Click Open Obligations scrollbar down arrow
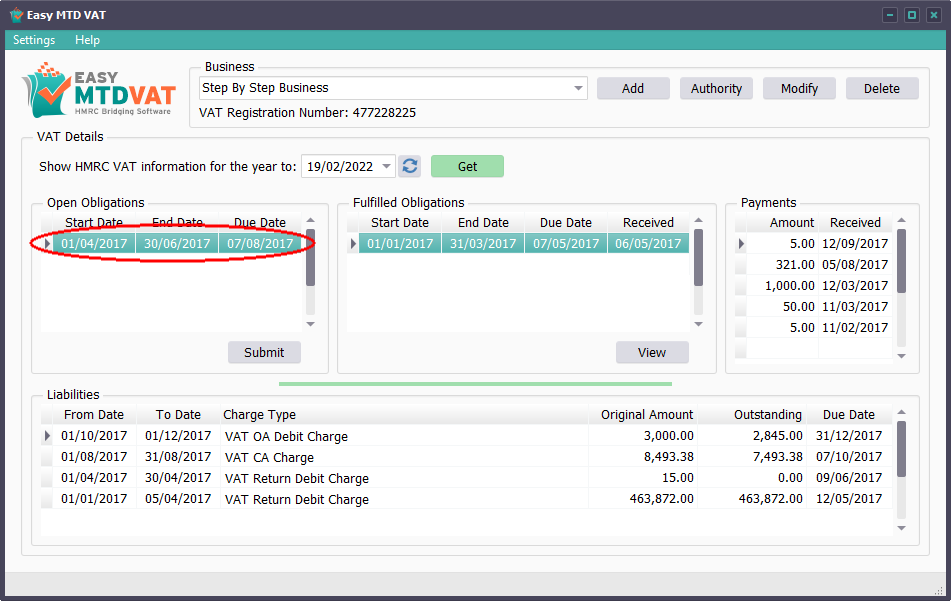This screenshot has height=601, width=951. point(311,324)
